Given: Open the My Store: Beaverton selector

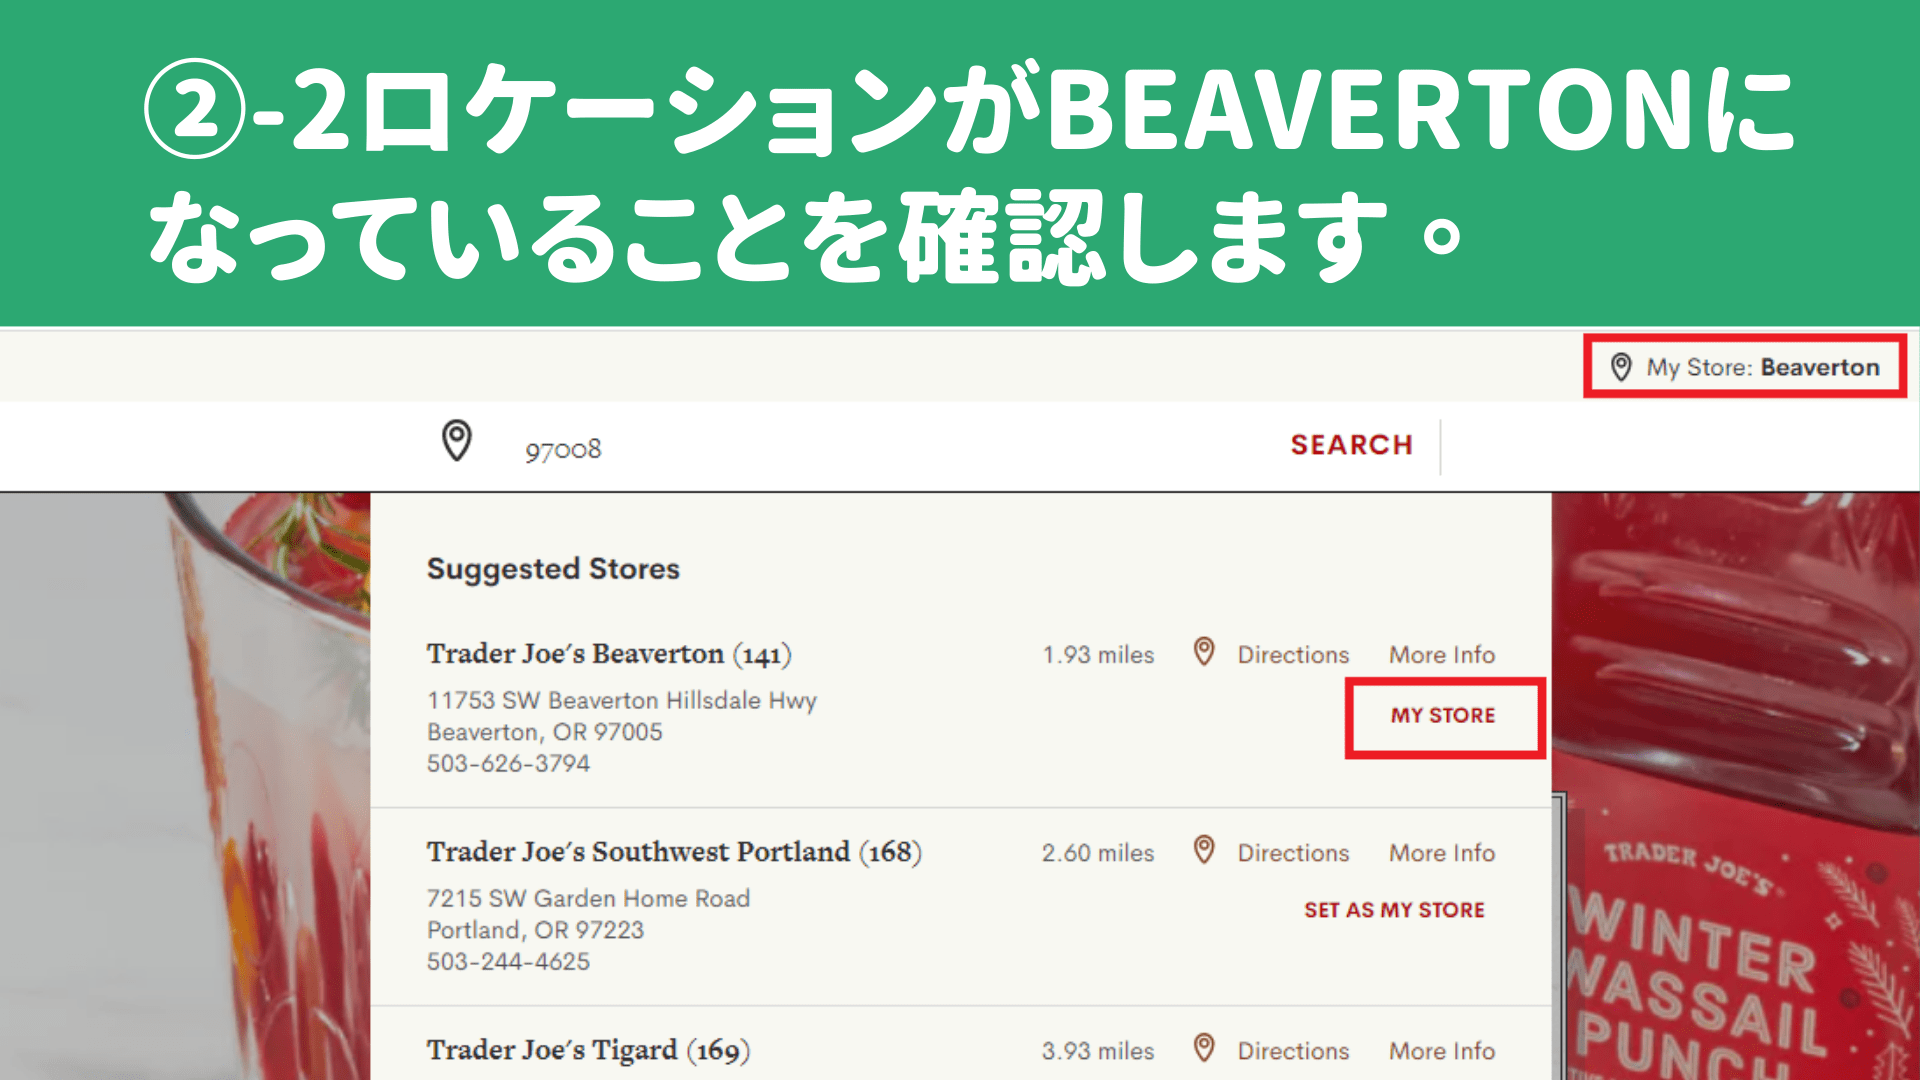Looking at the screenshot, I should [1745, 367].
